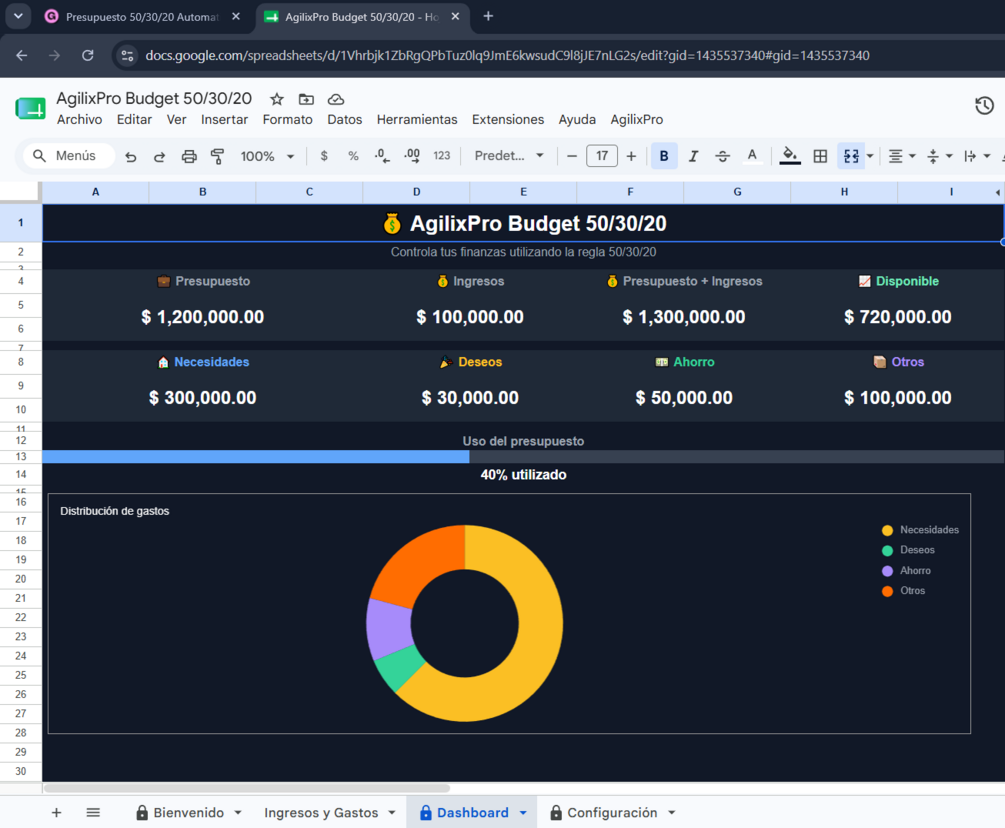Open the Datos menu
Viewport: 1005px width, 828px height.
pyautogui.click(x=345, y=120)
